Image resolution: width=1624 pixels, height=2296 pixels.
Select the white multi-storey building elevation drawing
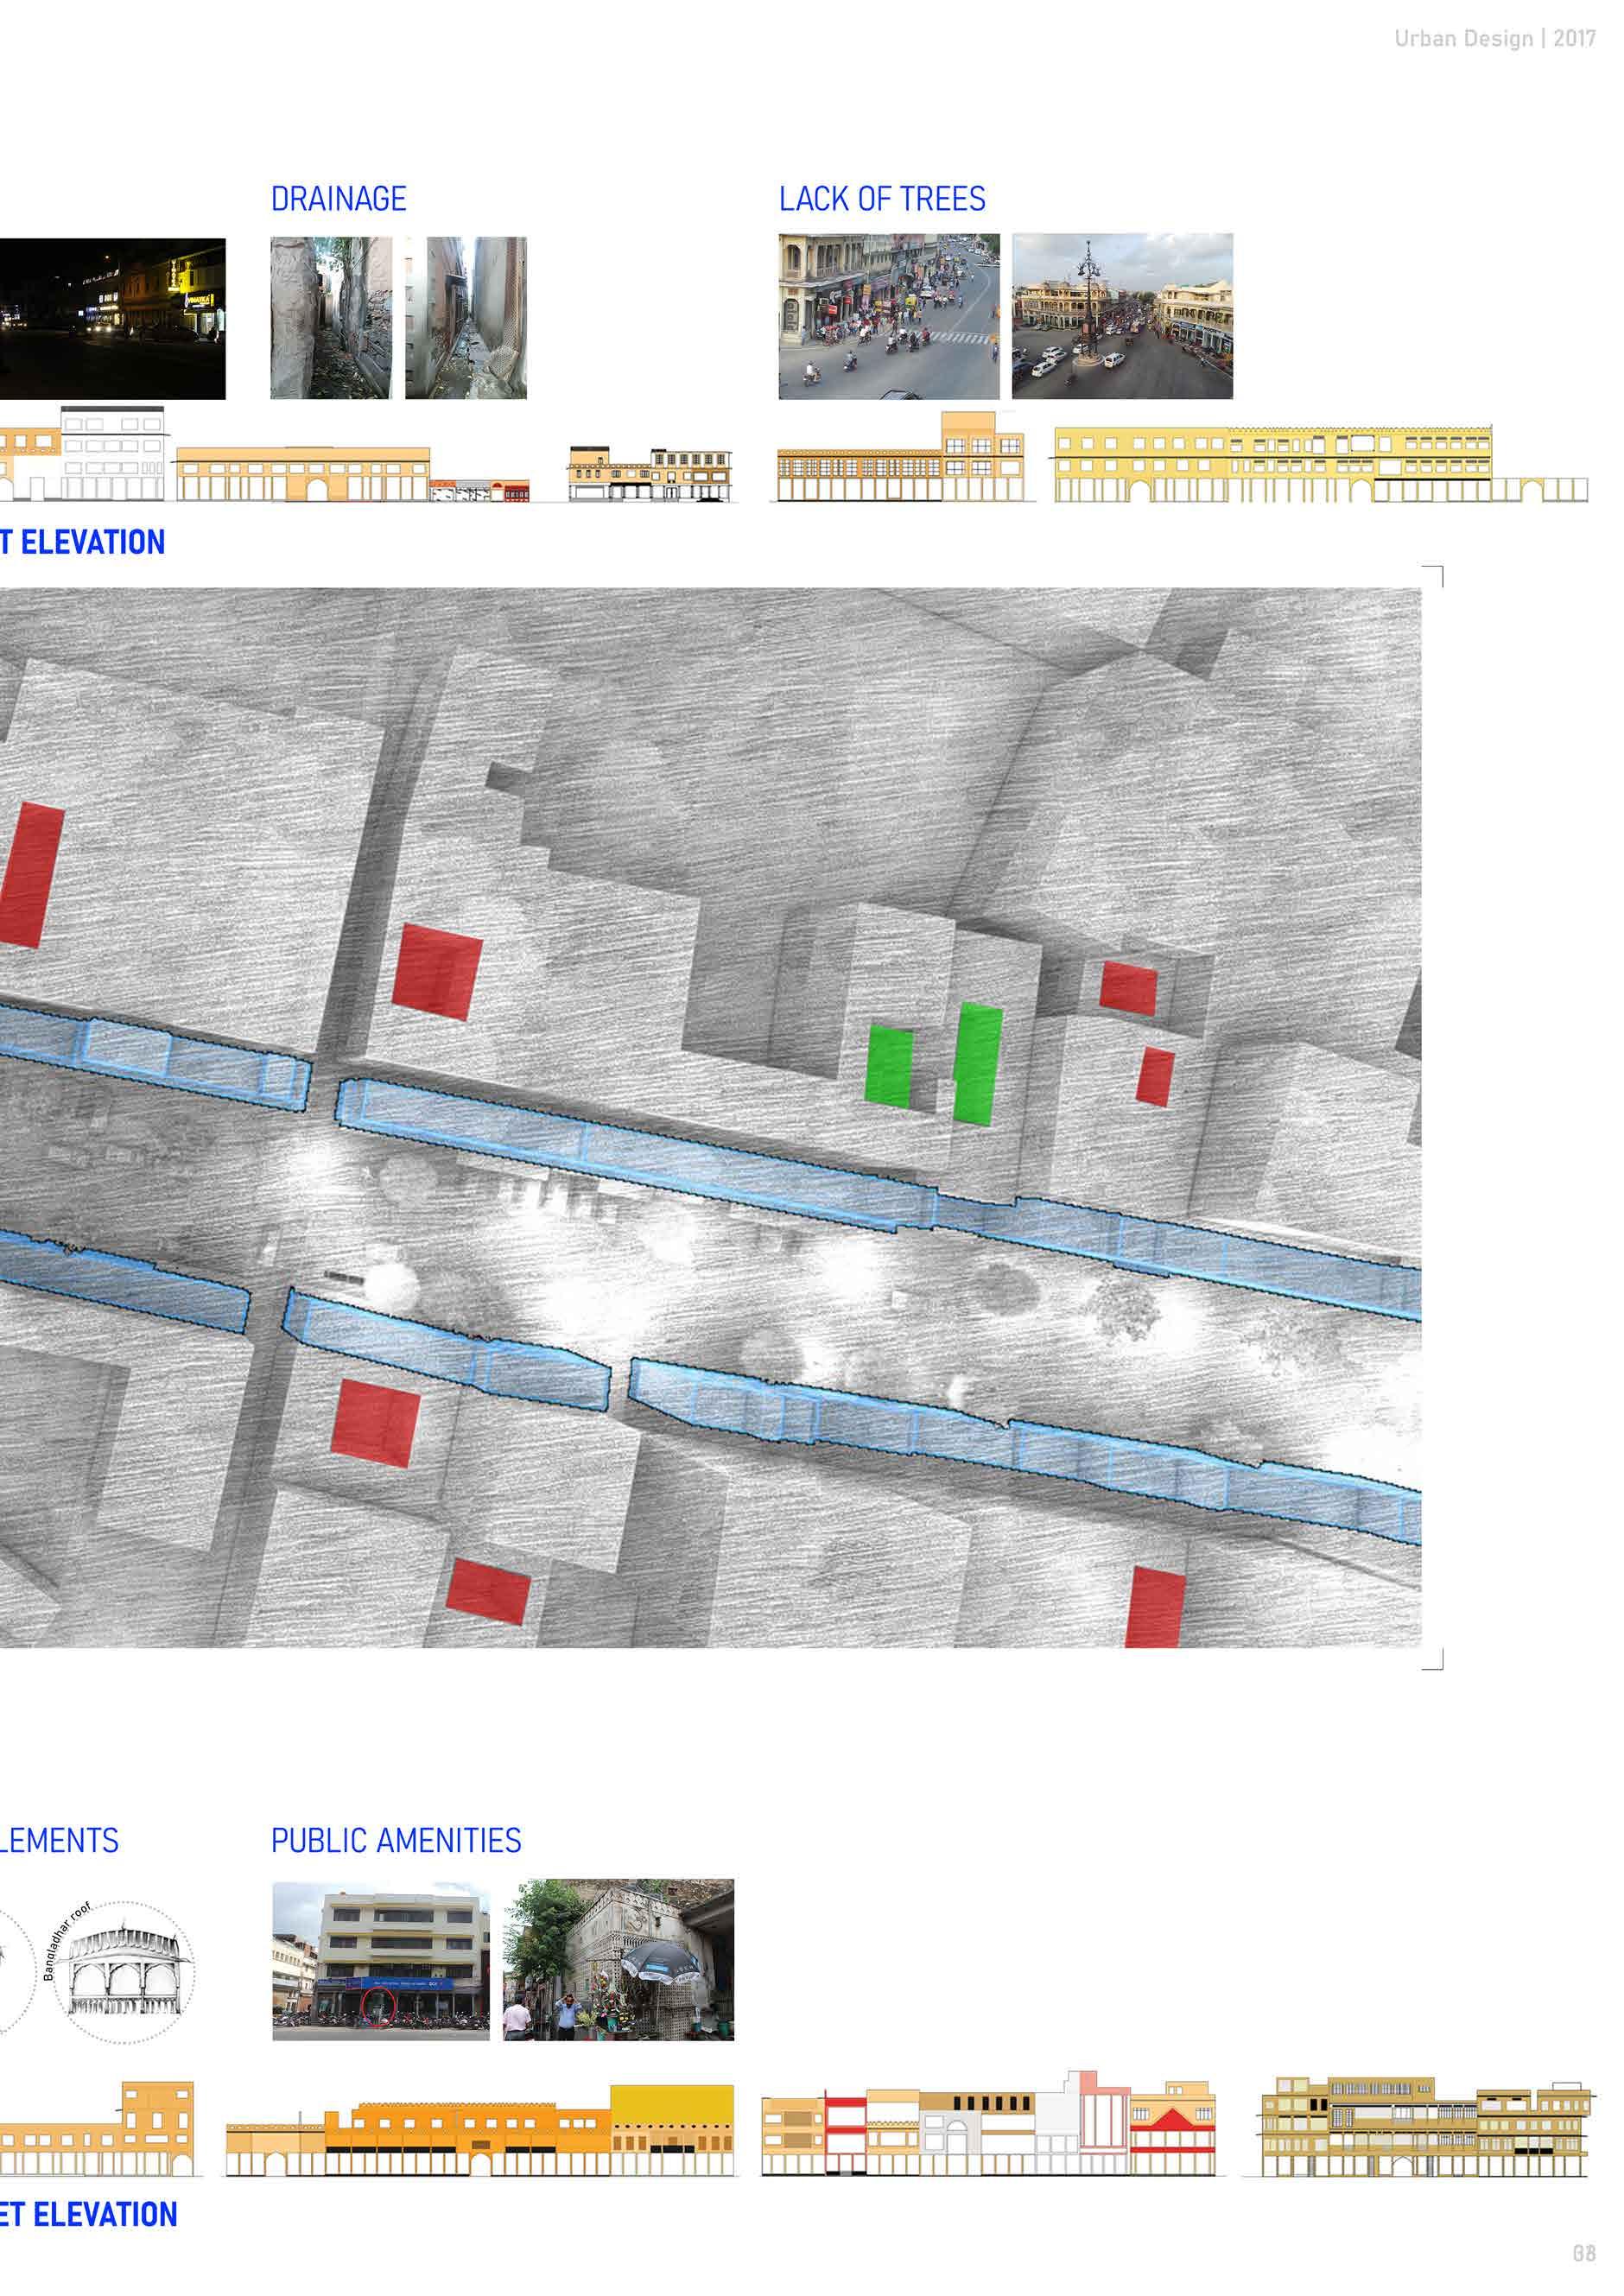tap(113, 453)
